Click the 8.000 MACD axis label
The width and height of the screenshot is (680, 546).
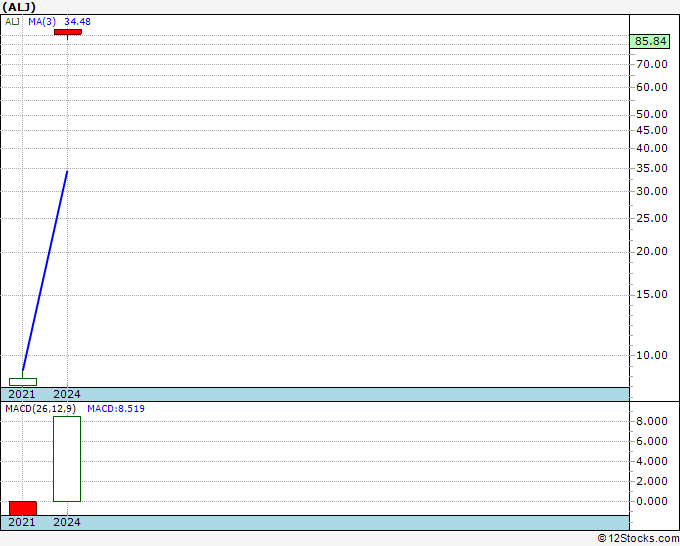point(652,421)
